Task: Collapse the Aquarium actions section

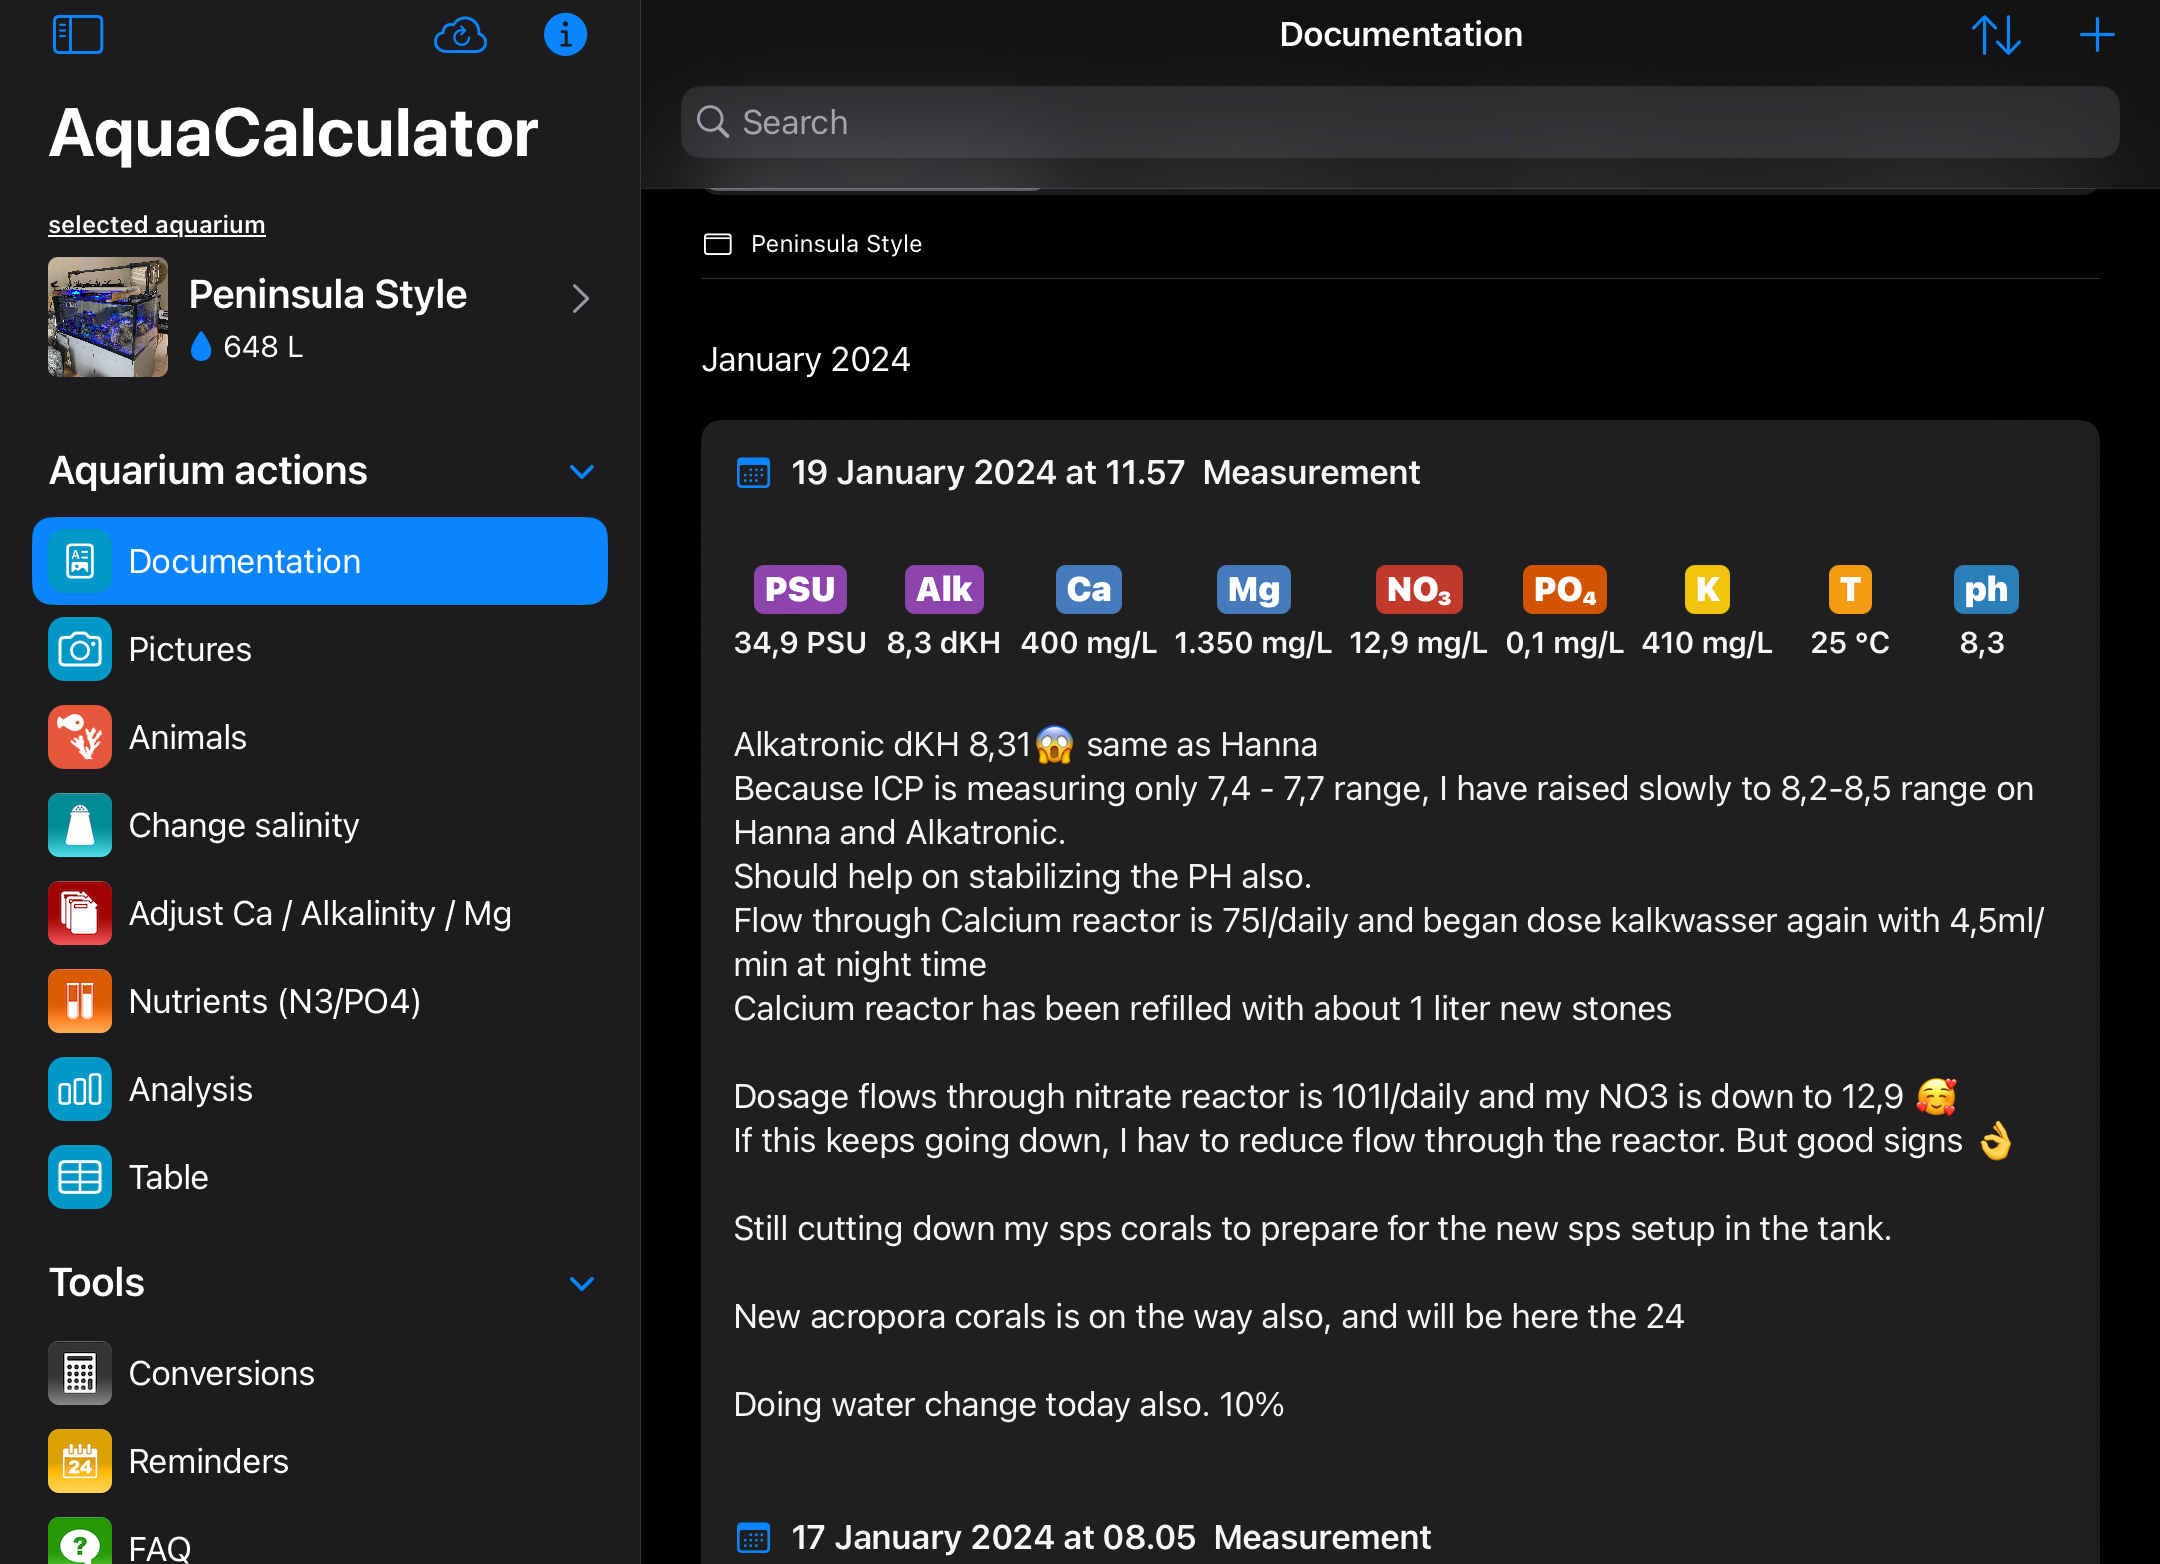Action: tap(582, 471)
